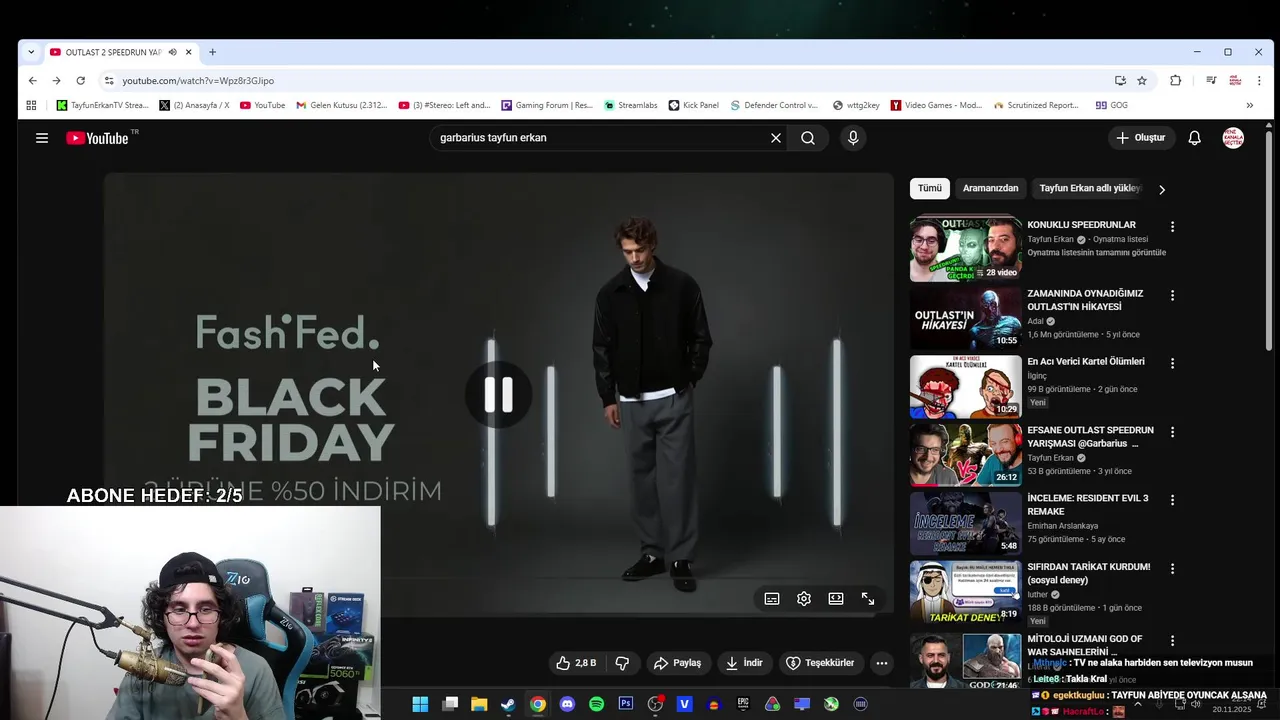Pause the video with the center button
This screenshot has height=720, width=1280.
pos(498,395)
